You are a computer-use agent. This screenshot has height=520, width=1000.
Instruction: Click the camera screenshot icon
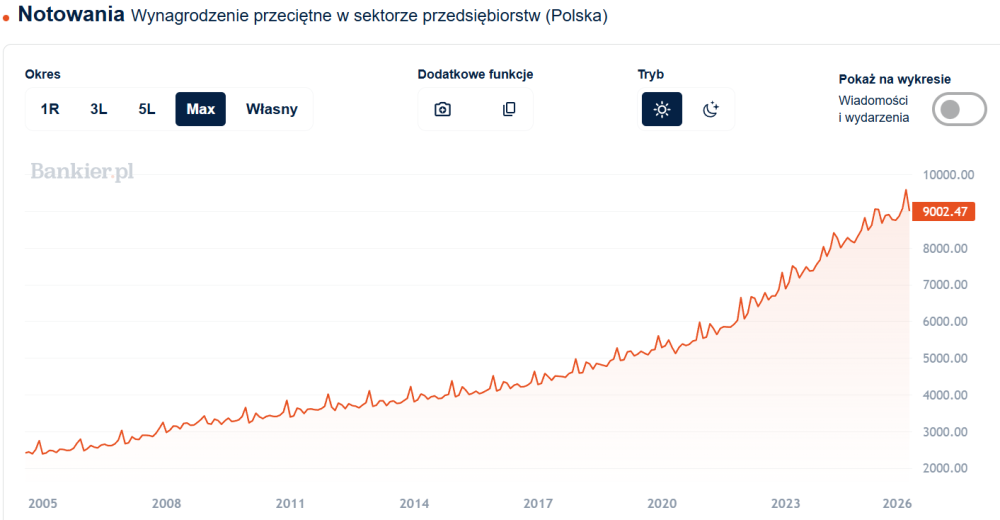(x=443, y=109)
